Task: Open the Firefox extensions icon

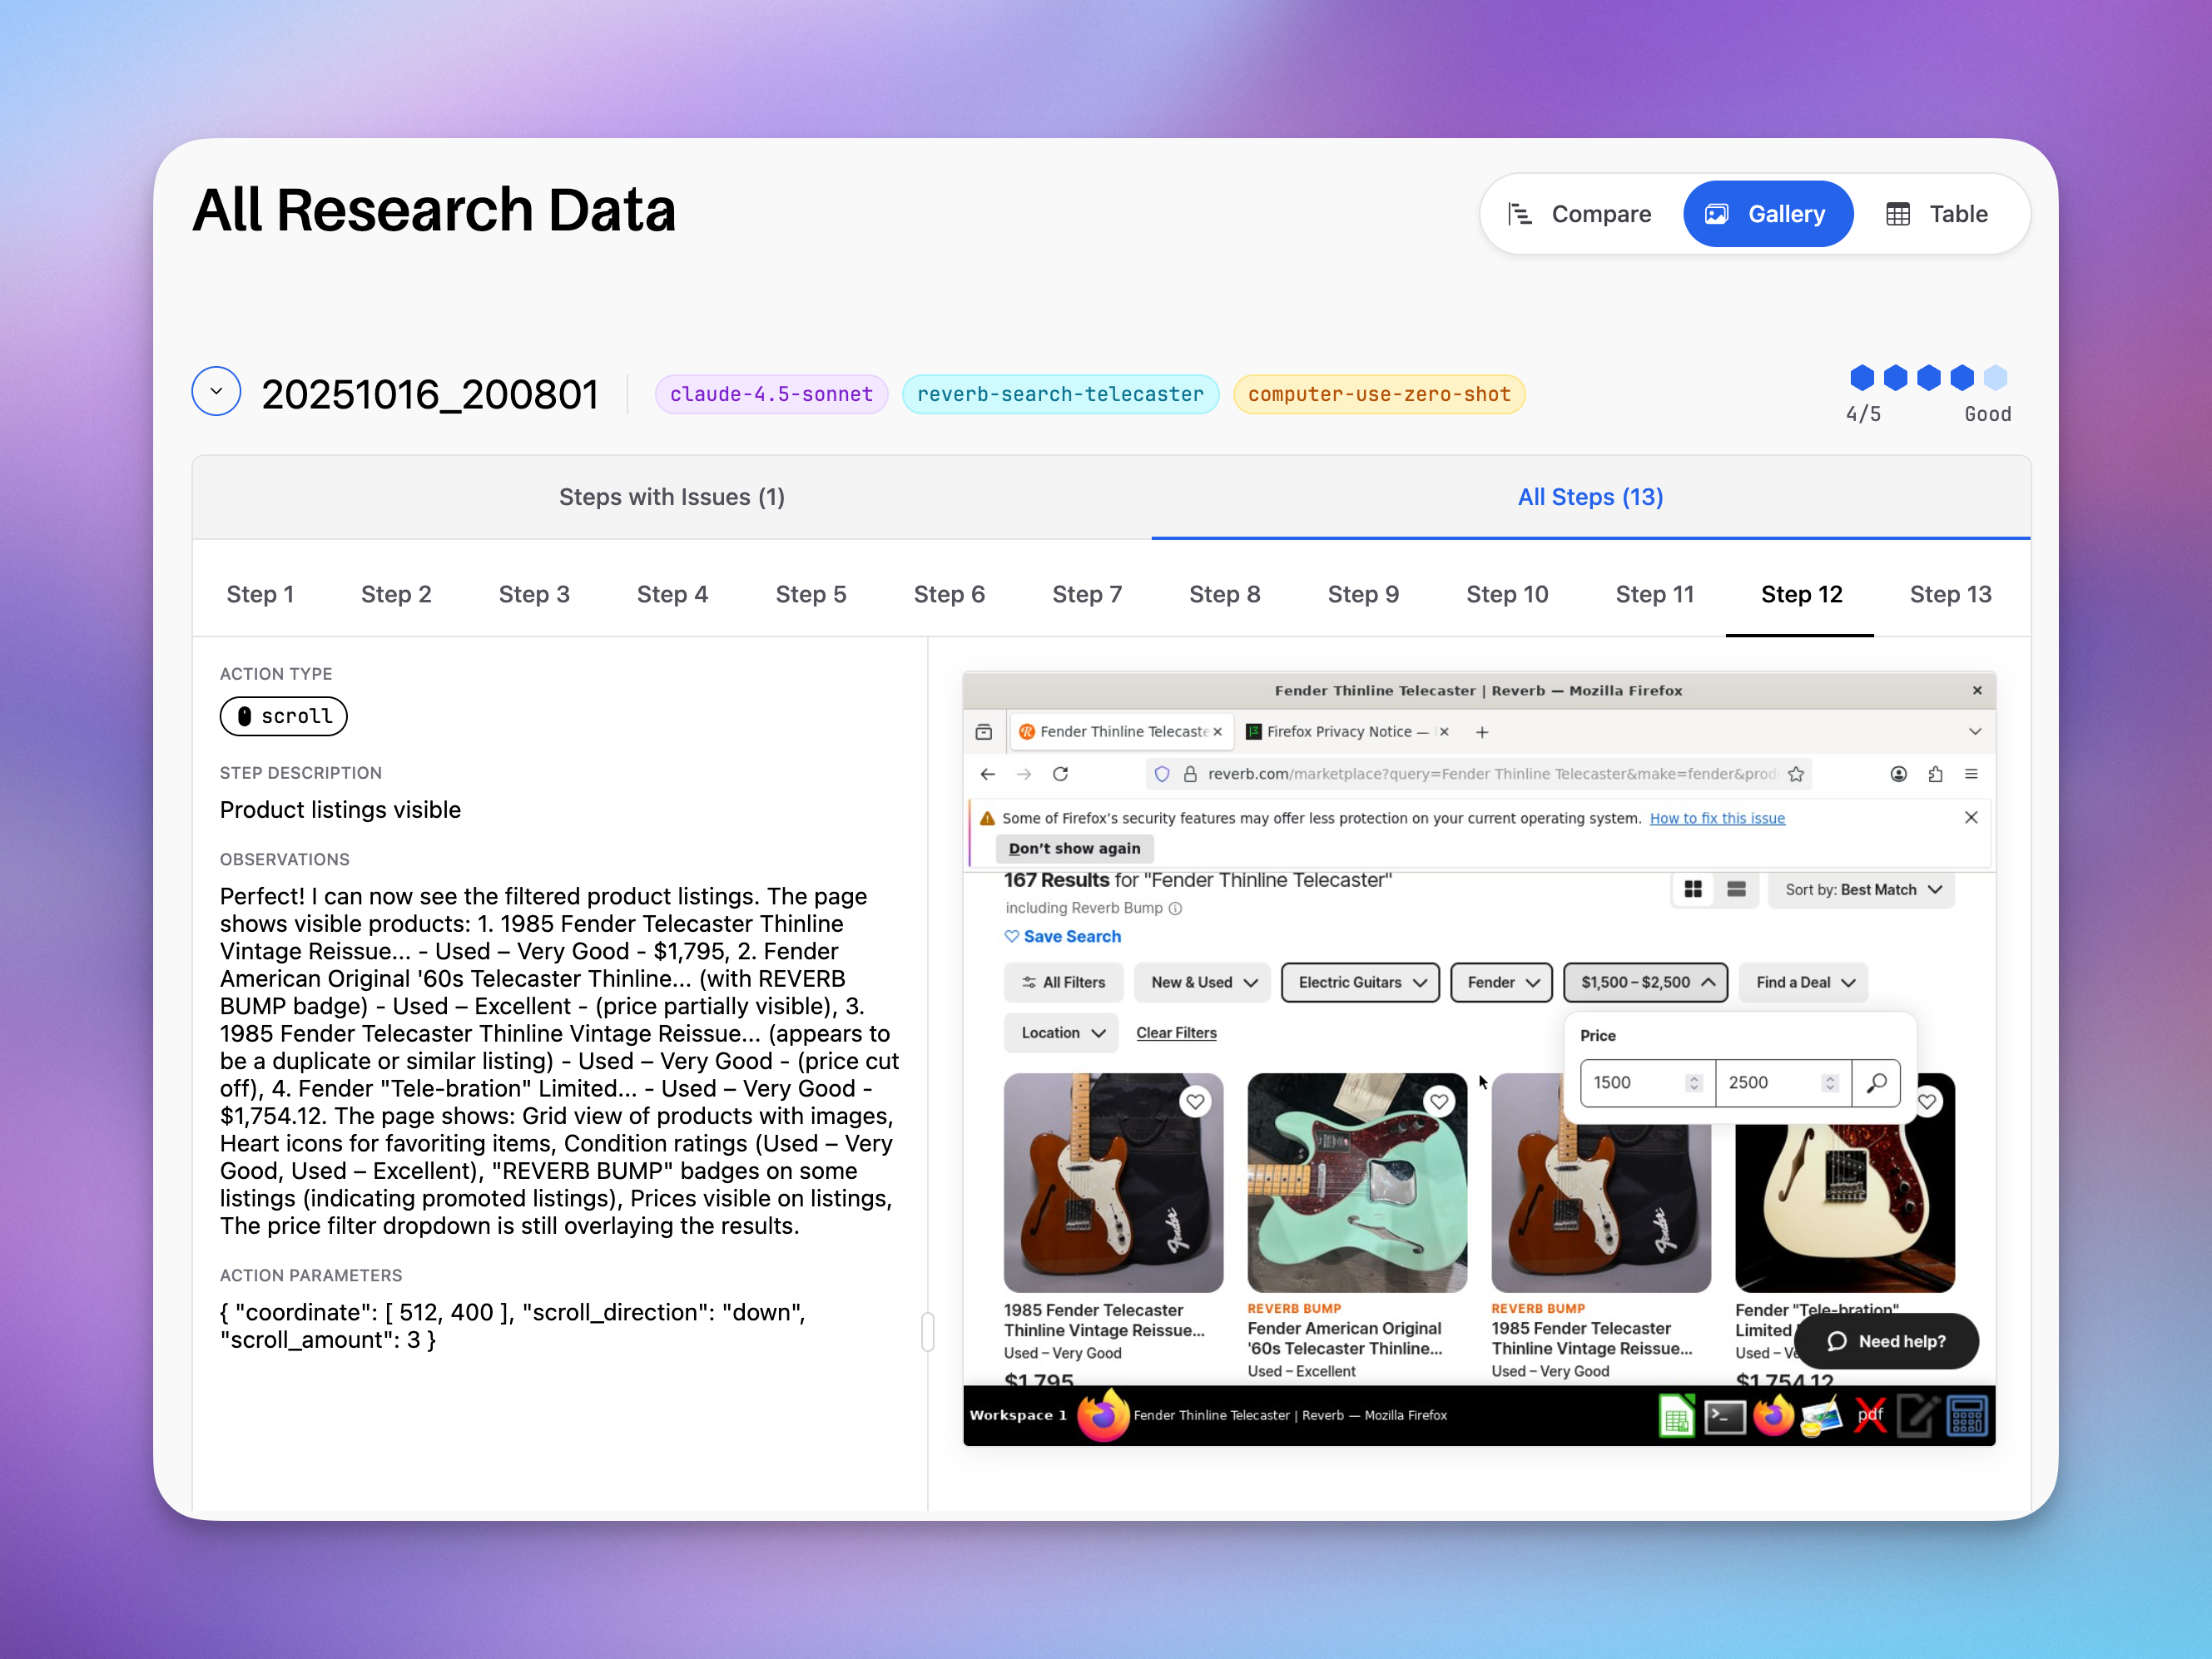Action: click(1935, 774)
